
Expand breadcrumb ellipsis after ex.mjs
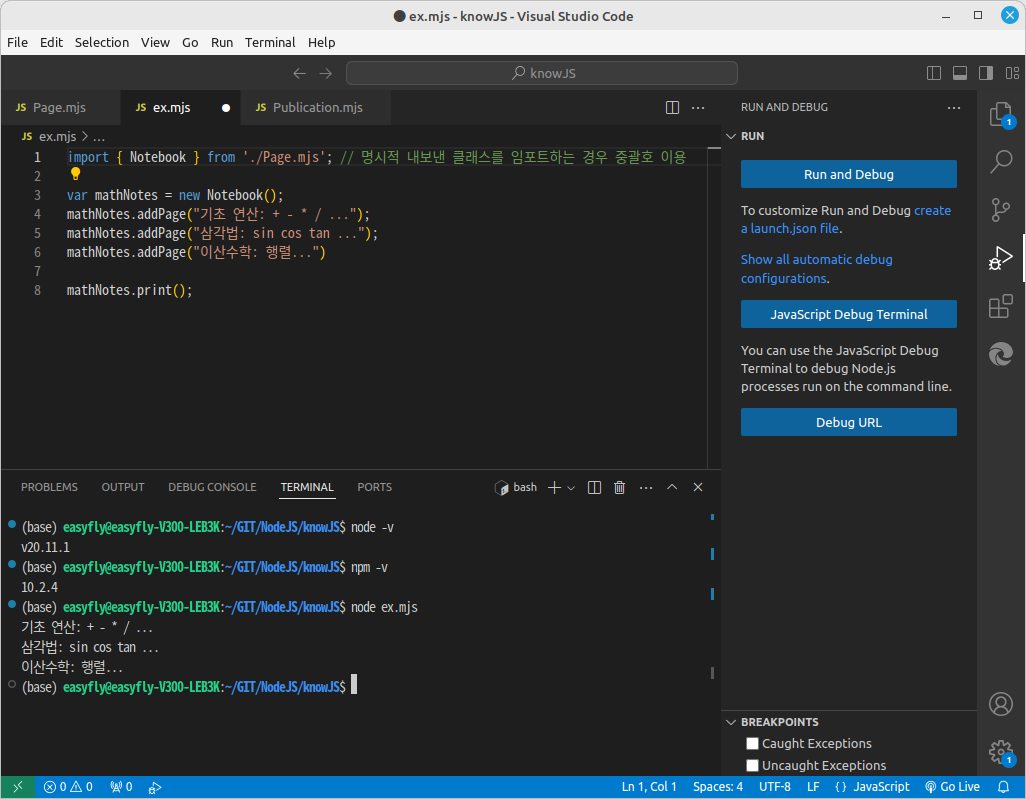(99, 137)
